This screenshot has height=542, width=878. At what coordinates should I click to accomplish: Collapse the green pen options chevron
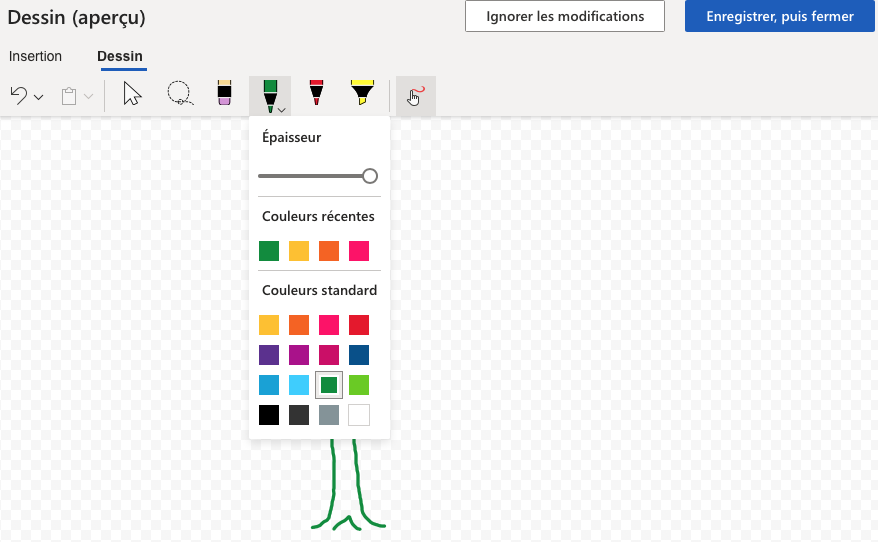282,110
